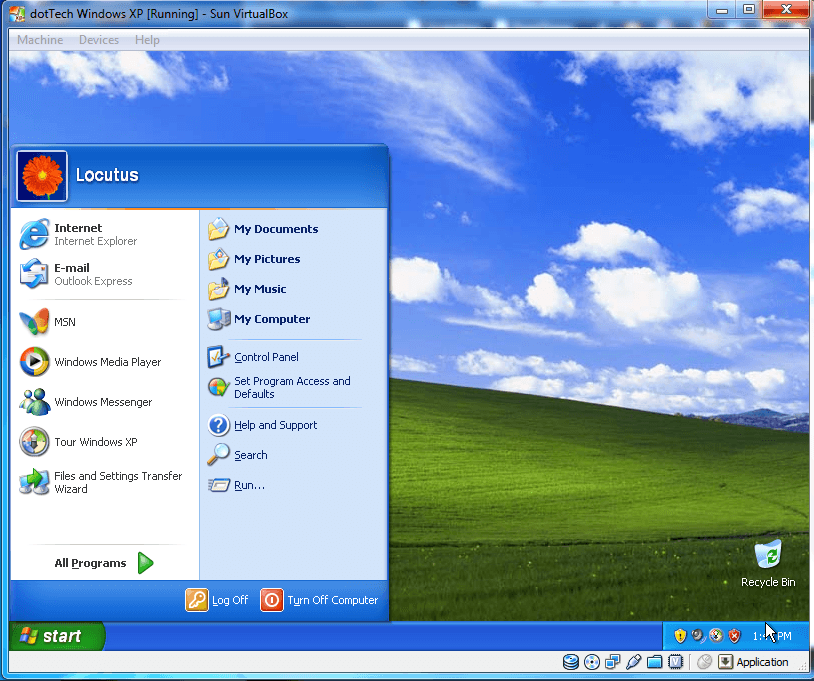Click the Log Off button

pos(217,600)
